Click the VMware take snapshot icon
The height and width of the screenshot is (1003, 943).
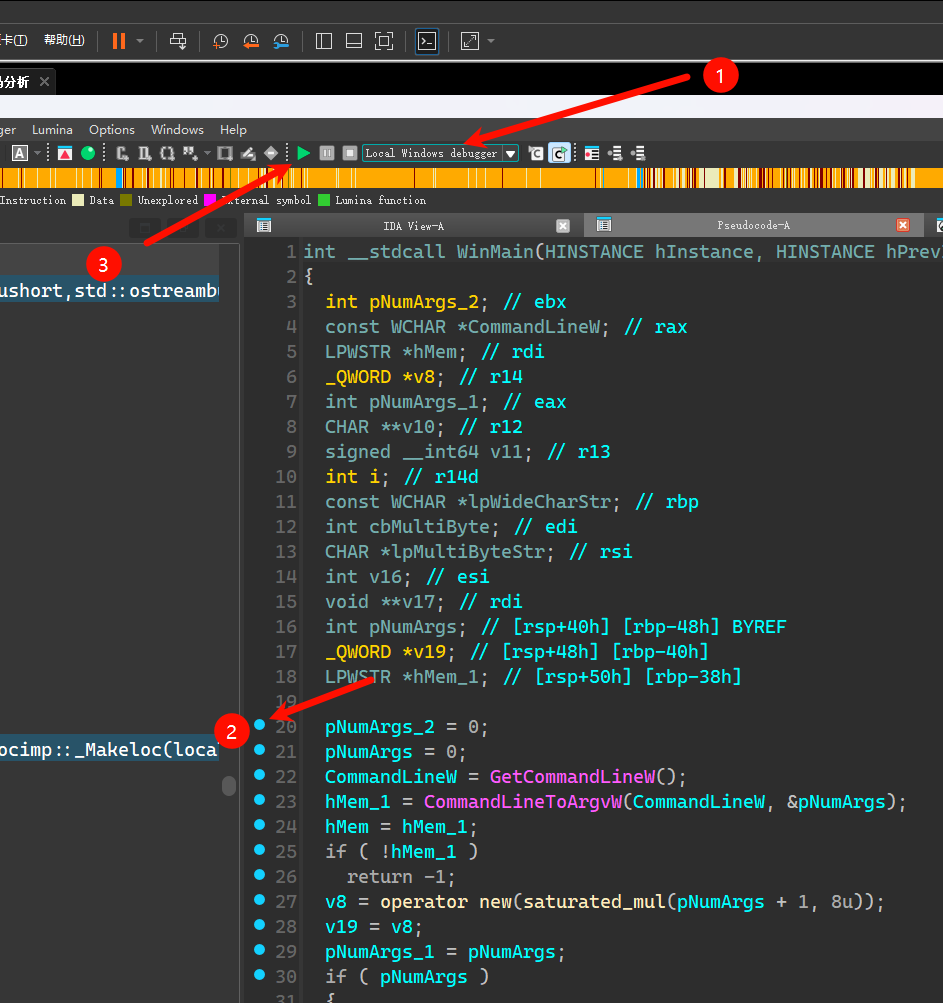pos(221,41)
